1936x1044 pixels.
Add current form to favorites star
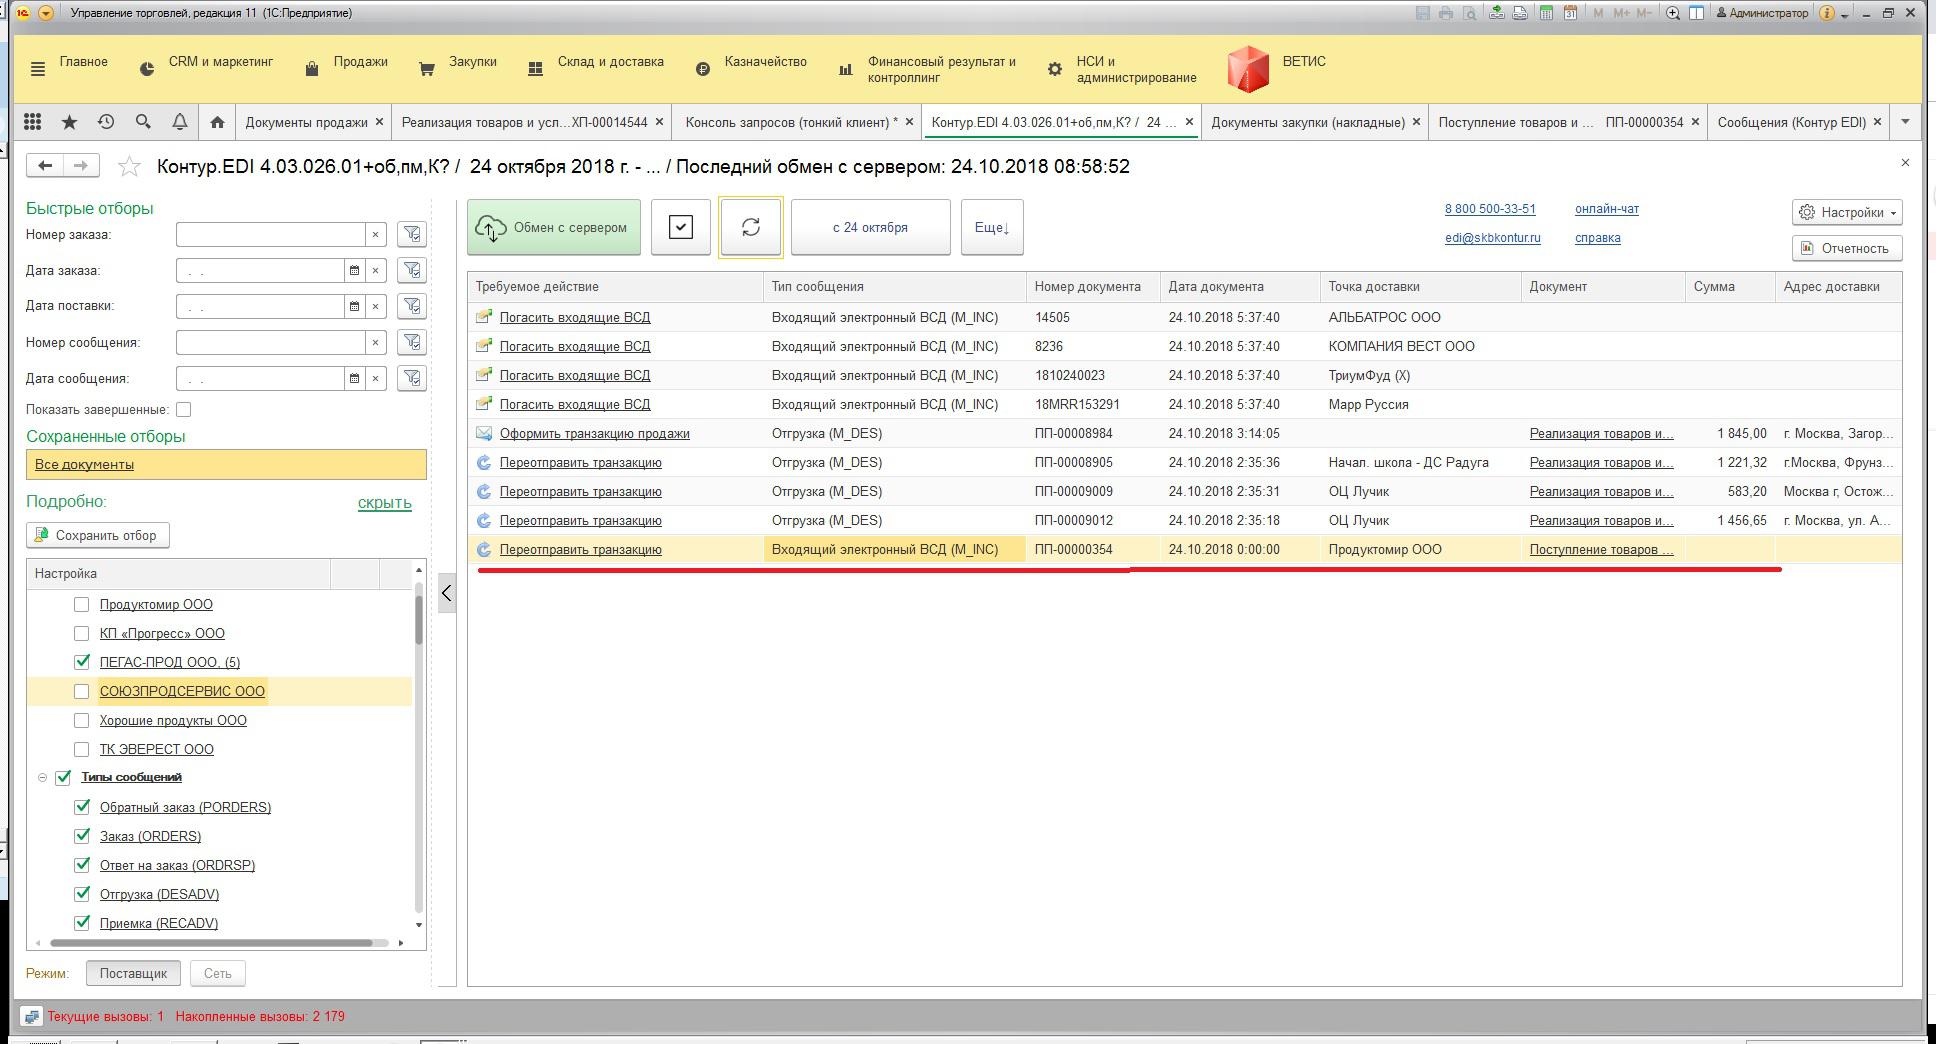click(x=129, y=166)
